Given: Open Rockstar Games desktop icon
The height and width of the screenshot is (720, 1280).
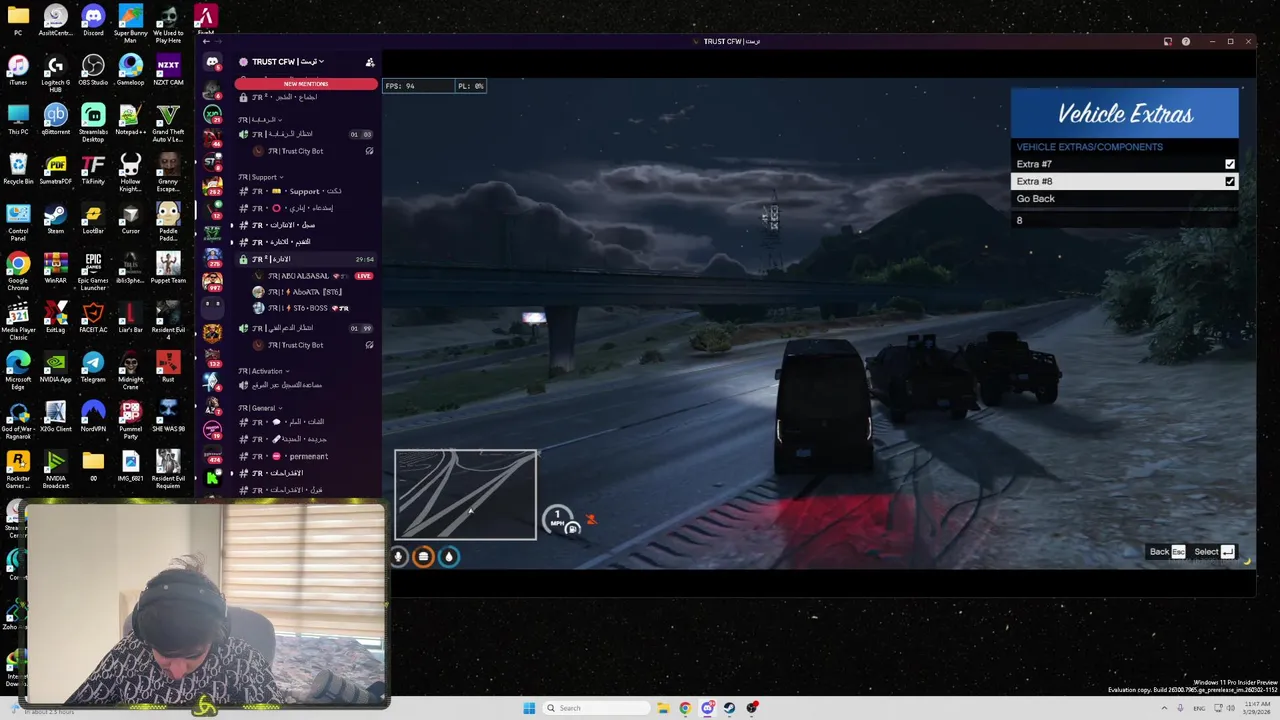Looking at the screenshot, I should coord(18,469).
